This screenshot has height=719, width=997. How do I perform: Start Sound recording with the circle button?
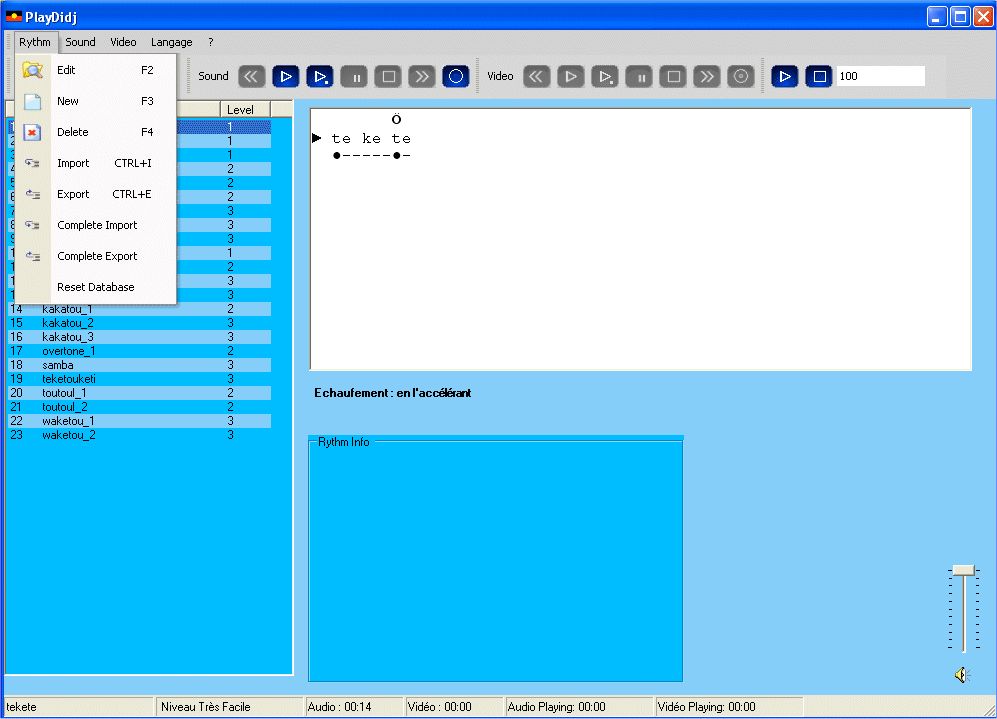tap(456, 77)
